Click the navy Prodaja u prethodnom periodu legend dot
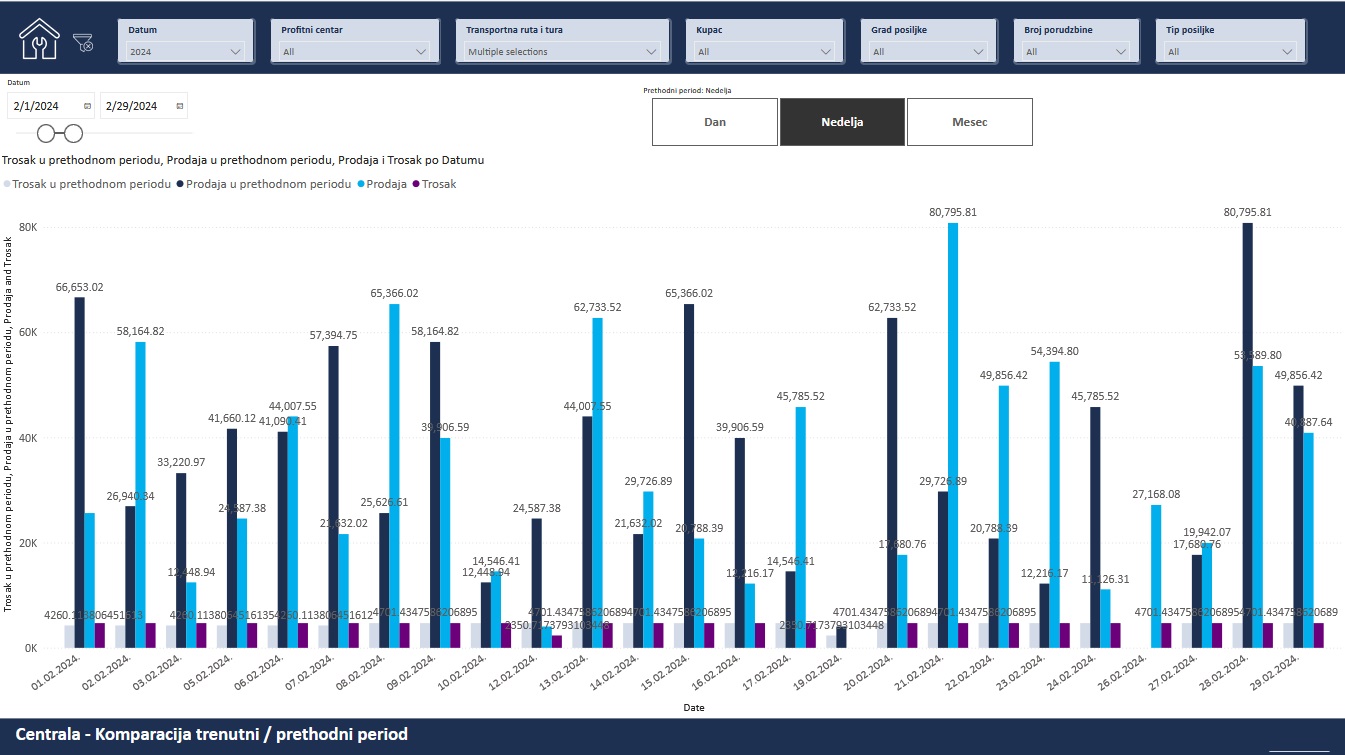This screenshot has width=1345, height=755. click(x=180, y=184)
